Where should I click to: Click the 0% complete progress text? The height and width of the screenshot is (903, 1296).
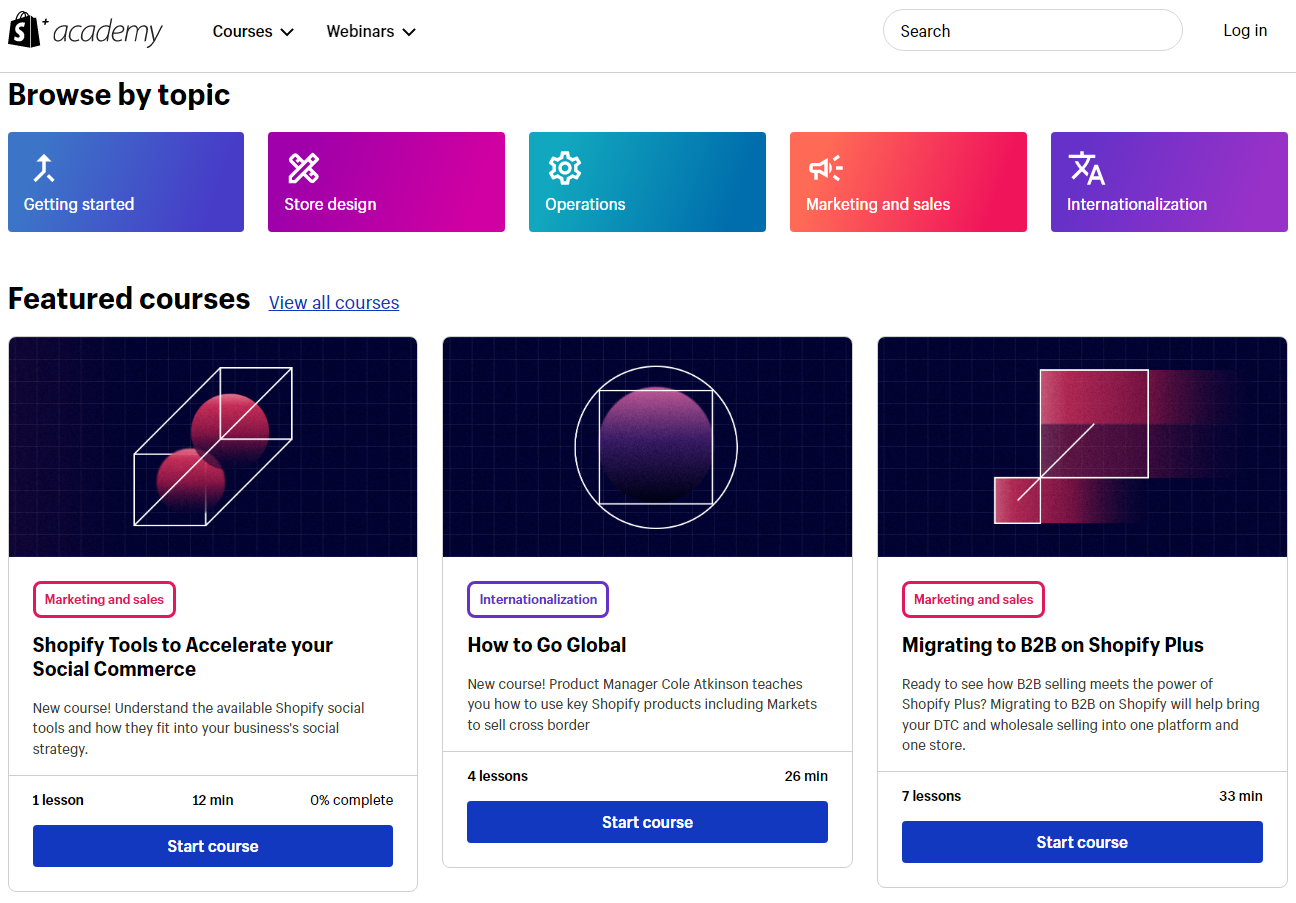(351, 800)
